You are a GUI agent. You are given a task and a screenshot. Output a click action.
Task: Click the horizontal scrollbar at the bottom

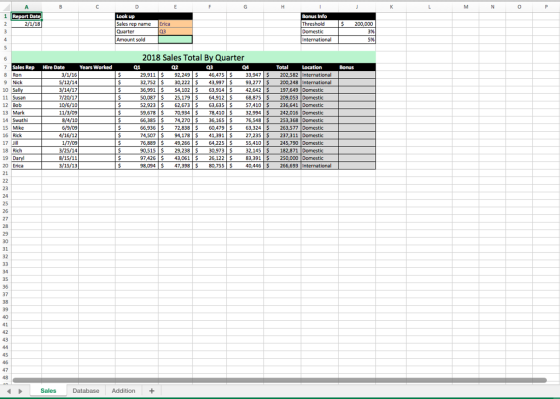pyautogui.click(x=279, y=380)
